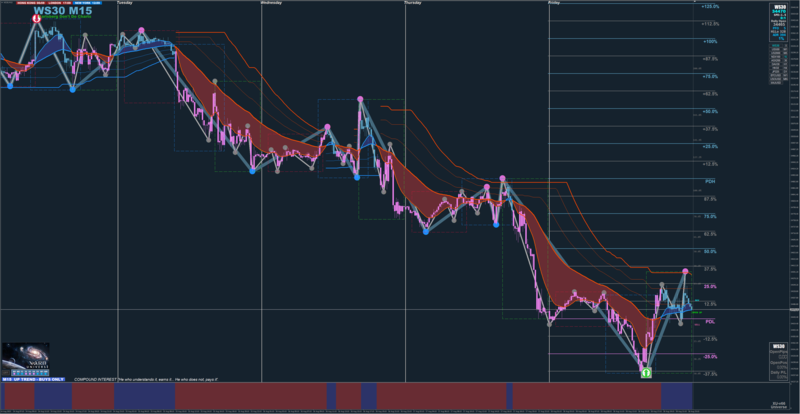This screenshot has height=414, width=800.
Task: Open the WS30 OpenPips profit panel
Action: 779,360
